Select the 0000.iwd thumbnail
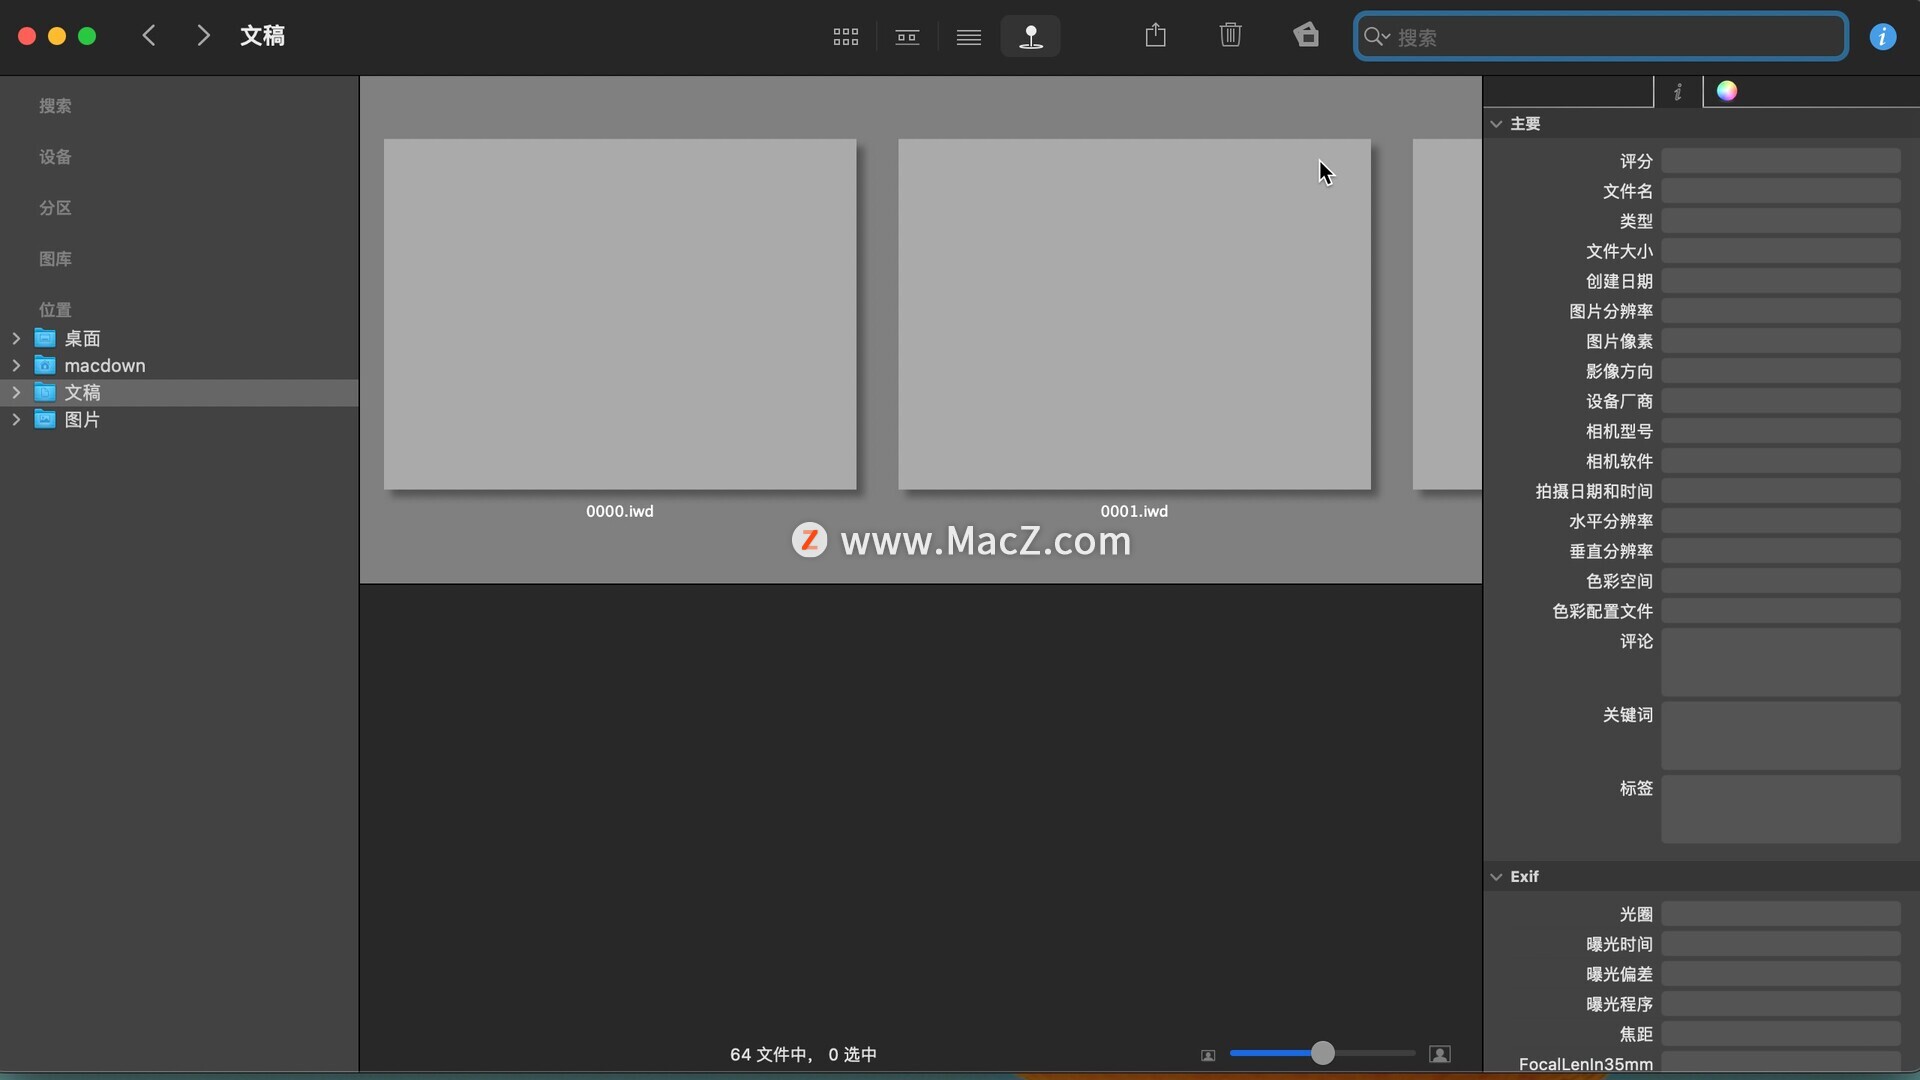 tap(620, 314)
